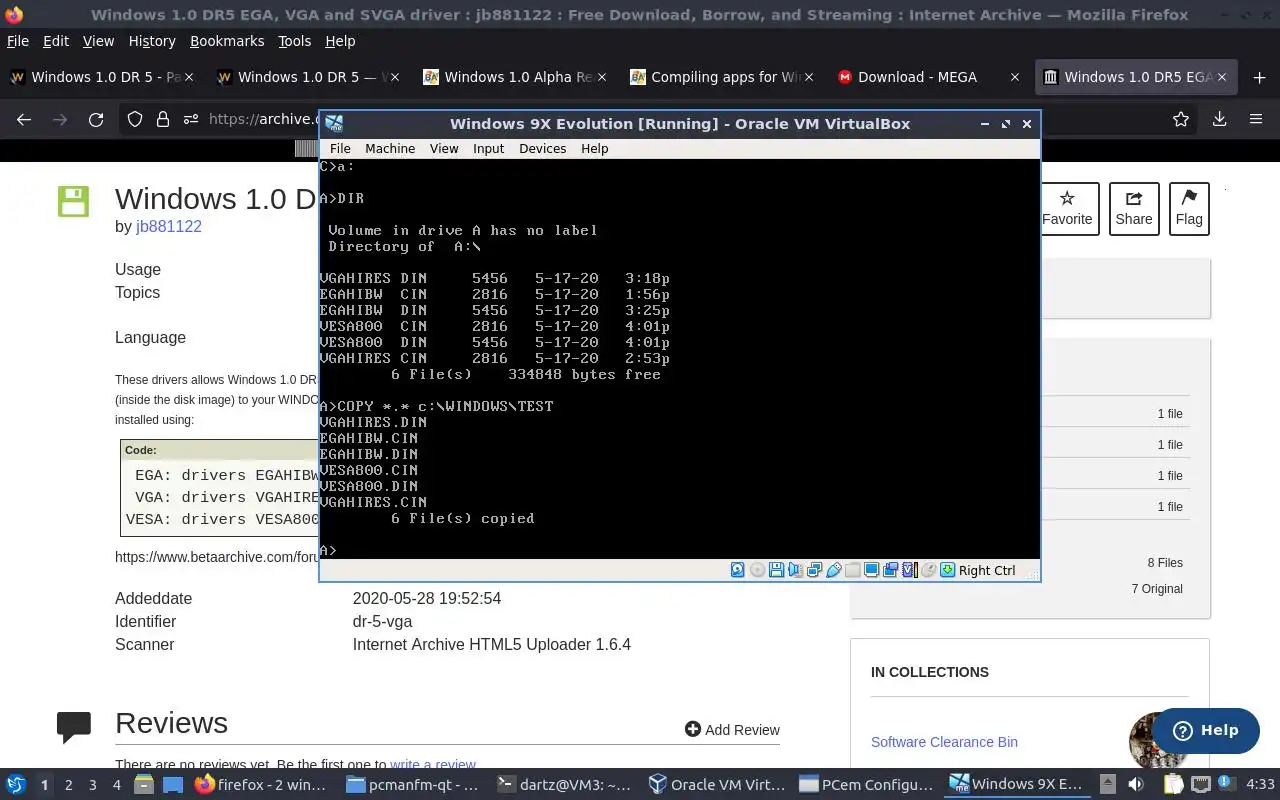Click the floppy disk icon in VirtualBox status bar
This screenshot has height=800, width=1280.
(776, 570)
